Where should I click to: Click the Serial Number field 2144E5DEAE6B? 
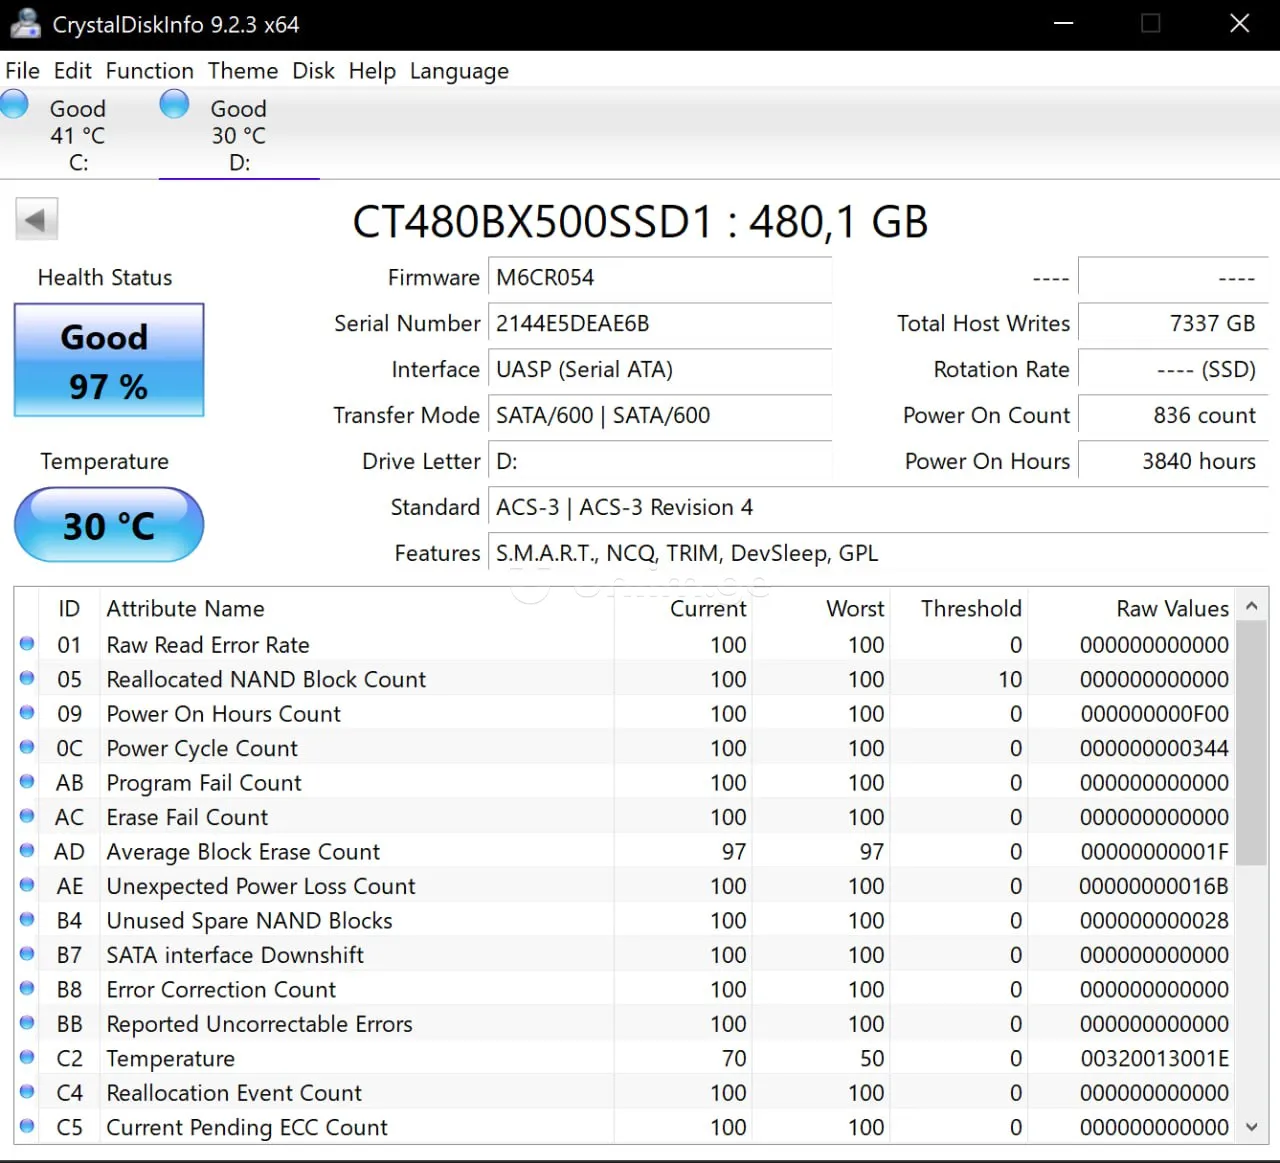click(x=660, y=324)
